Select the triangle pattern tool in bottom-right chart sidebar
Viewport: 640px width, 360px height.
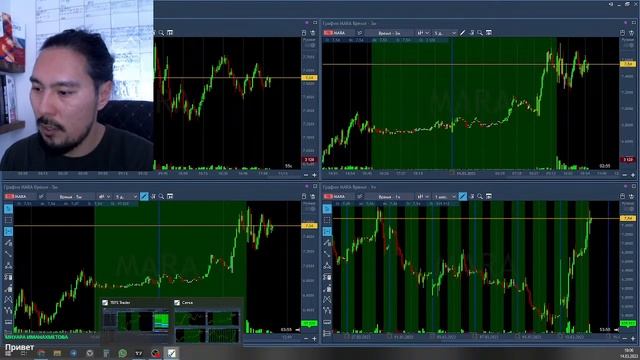(x=327, y=265)
